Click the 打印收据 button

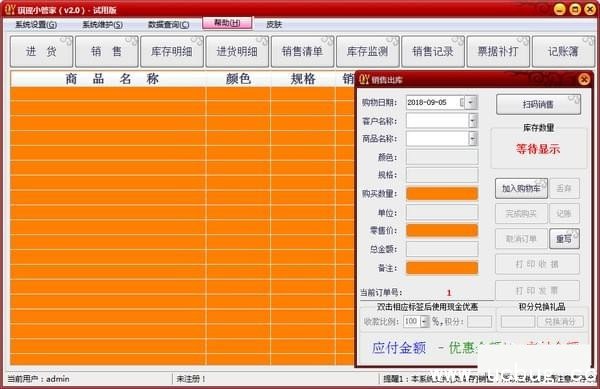(537, 264)
